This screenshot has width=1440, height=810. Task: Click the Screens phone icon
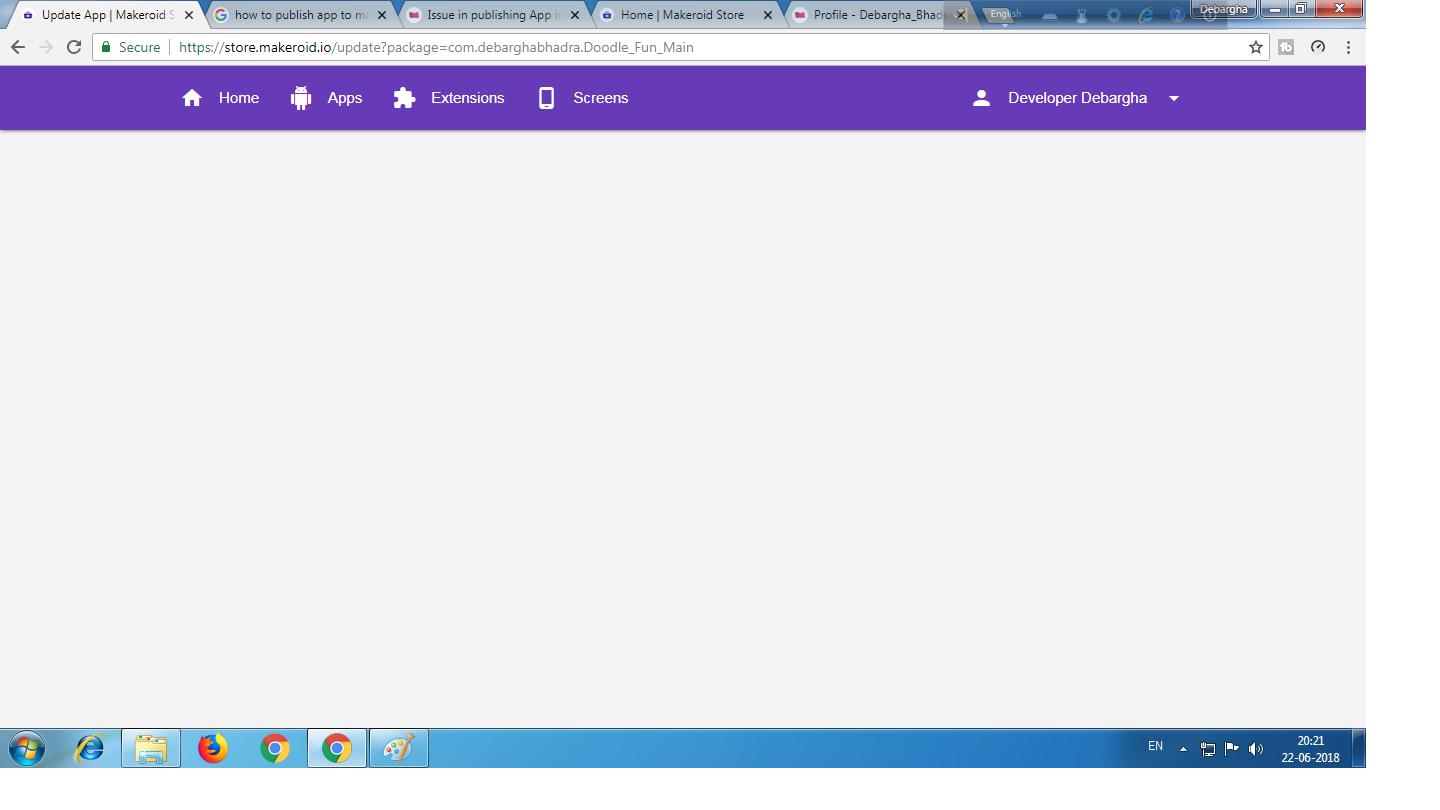click(x=546, y=98)
